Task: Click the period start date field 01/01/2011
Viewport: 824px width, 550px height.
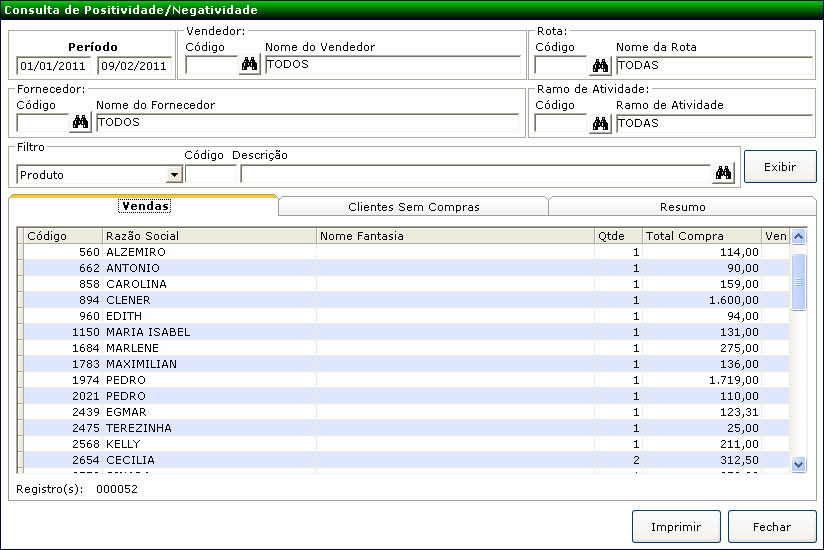Action: click(53, 66)
